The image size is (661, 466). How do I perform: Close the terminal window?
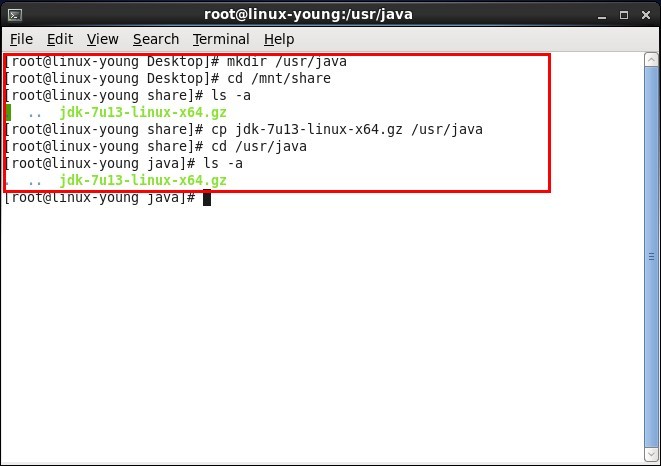(x=646, y=15)
